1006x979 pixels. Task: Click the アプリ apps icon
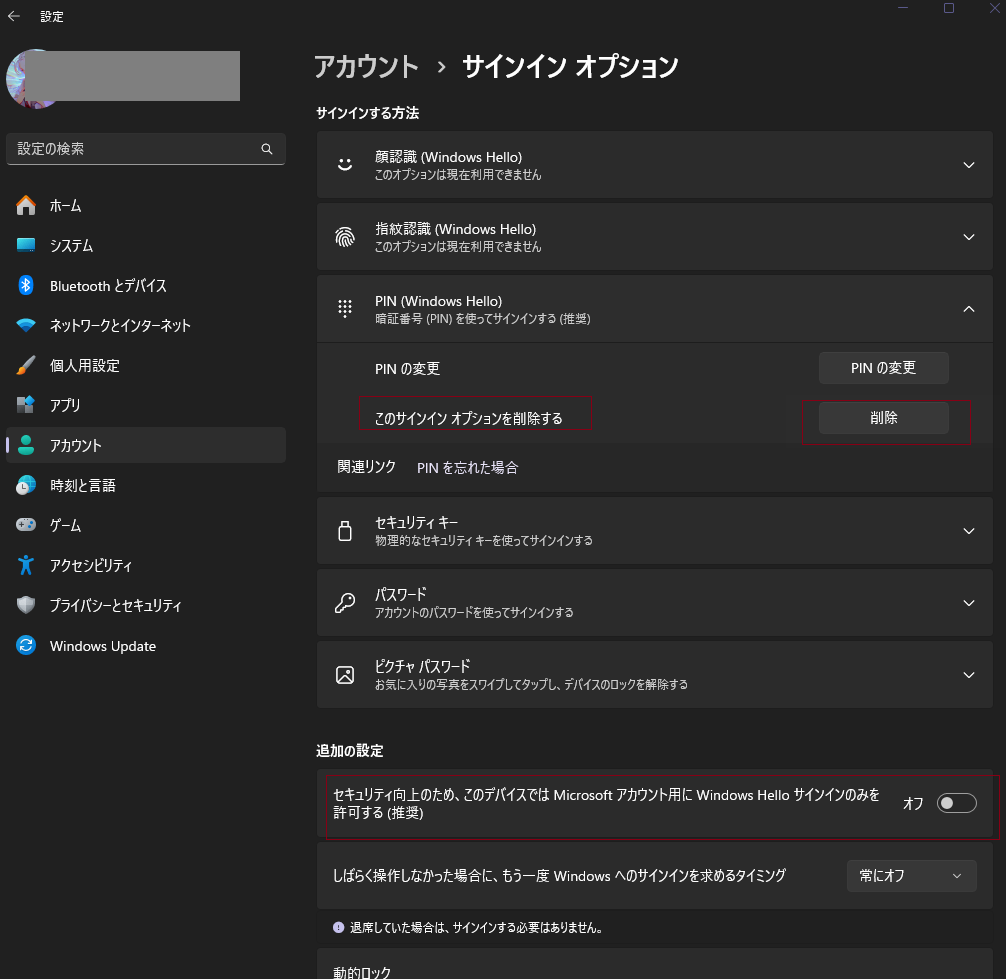click(x=26, y=405)
